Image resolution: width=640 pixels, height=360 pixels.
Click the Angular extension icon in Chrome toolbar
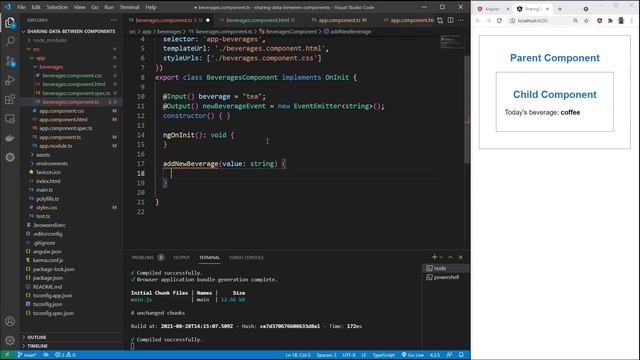pos(600,20)
